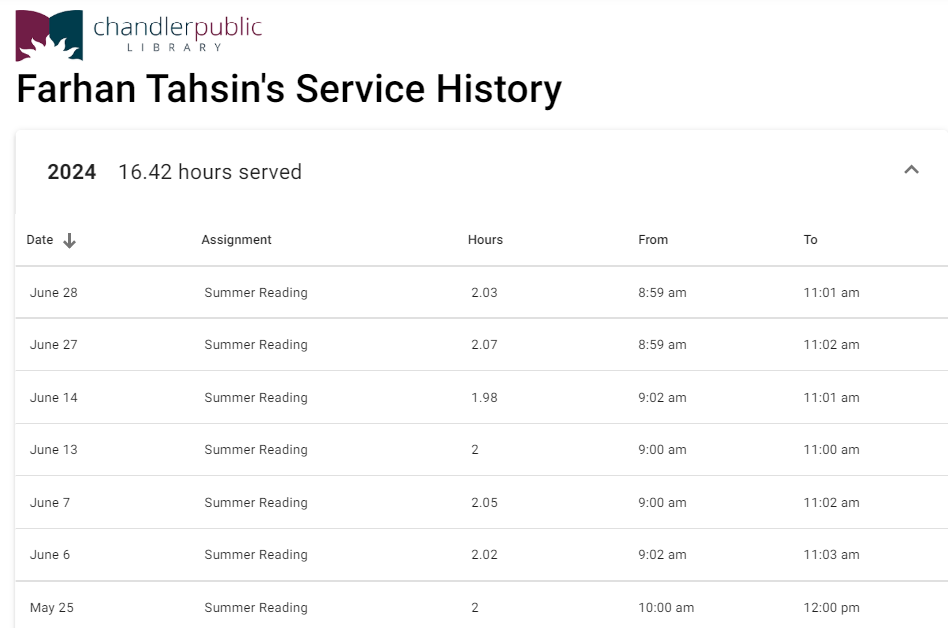Click the To column header
Viewport: 948px width, 628px height.
810,240
